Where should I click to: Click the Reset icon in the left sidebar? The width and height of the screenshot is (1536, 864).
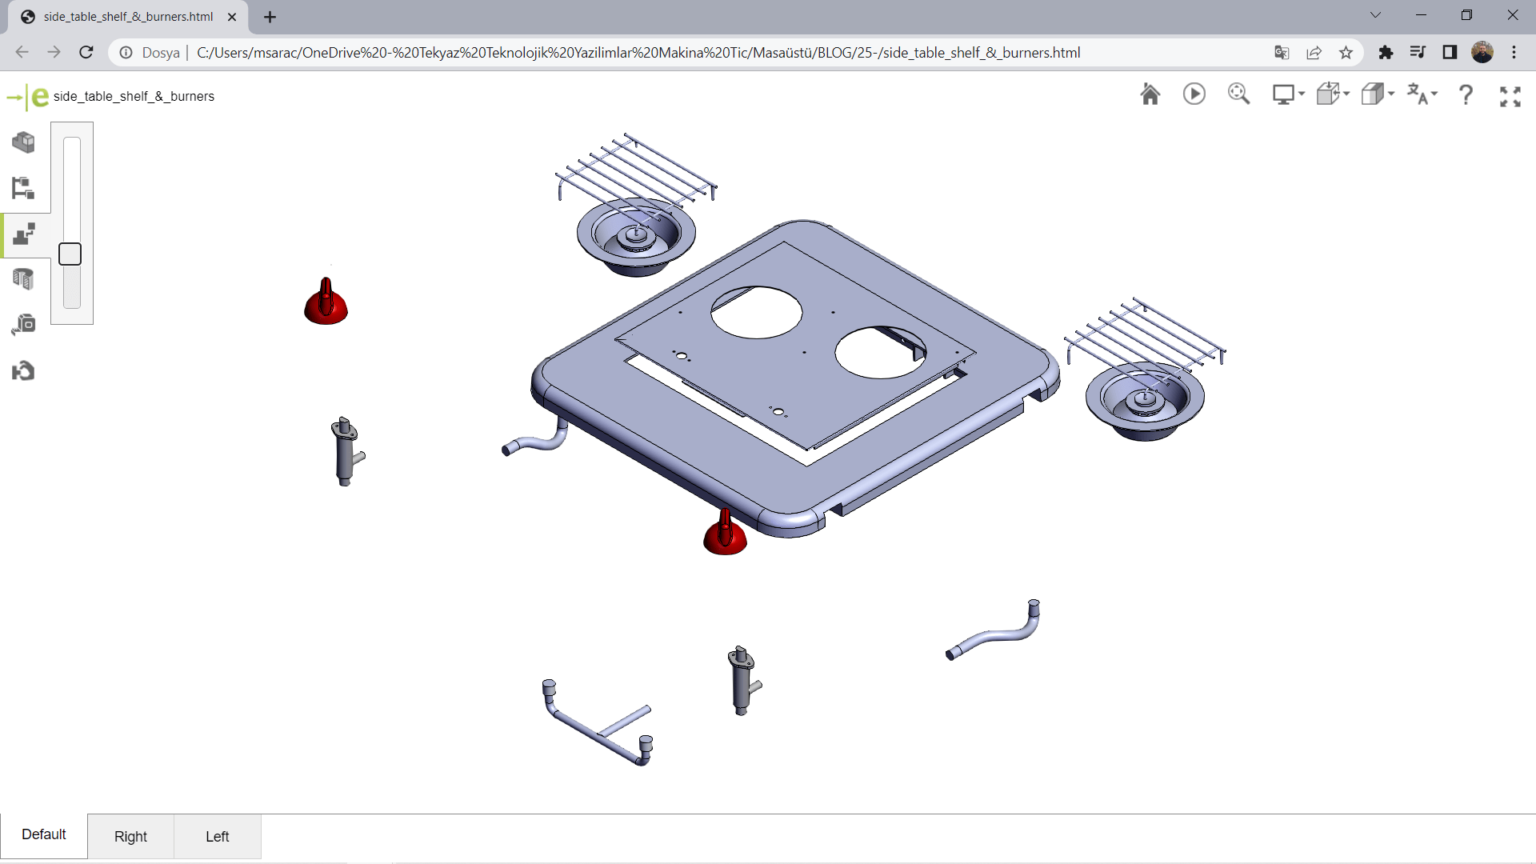(23, 371)
